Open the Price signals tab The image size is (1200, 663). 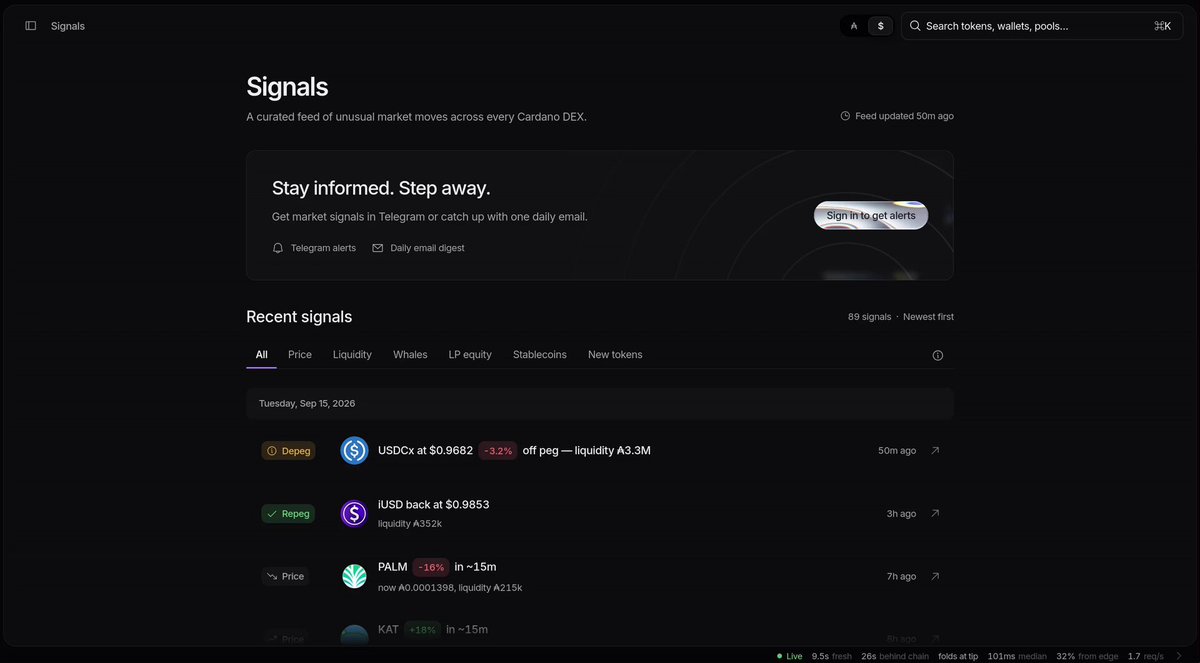(300, 355)
